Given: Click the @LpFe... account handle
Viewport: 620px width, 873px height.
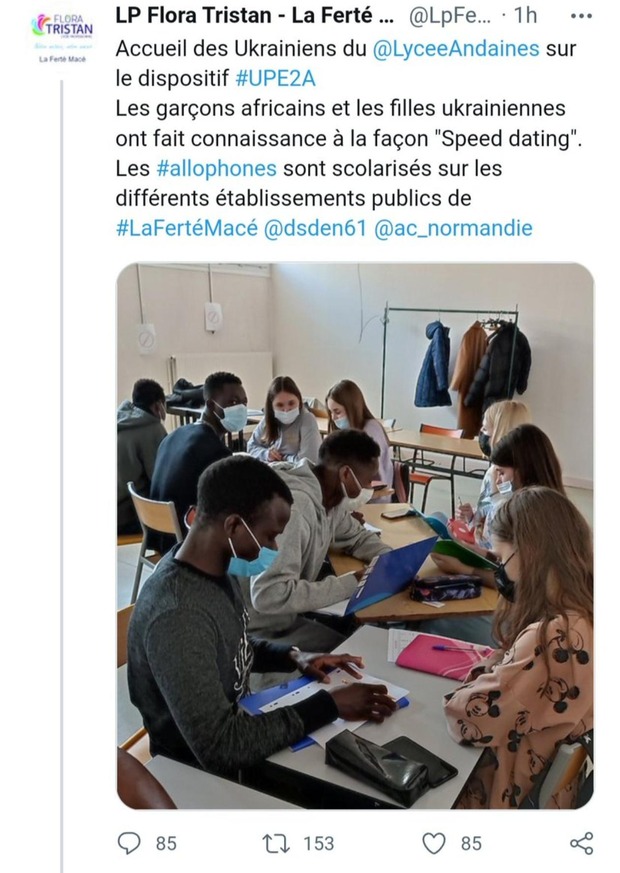Looking at the screenshot, I should 449,17.
